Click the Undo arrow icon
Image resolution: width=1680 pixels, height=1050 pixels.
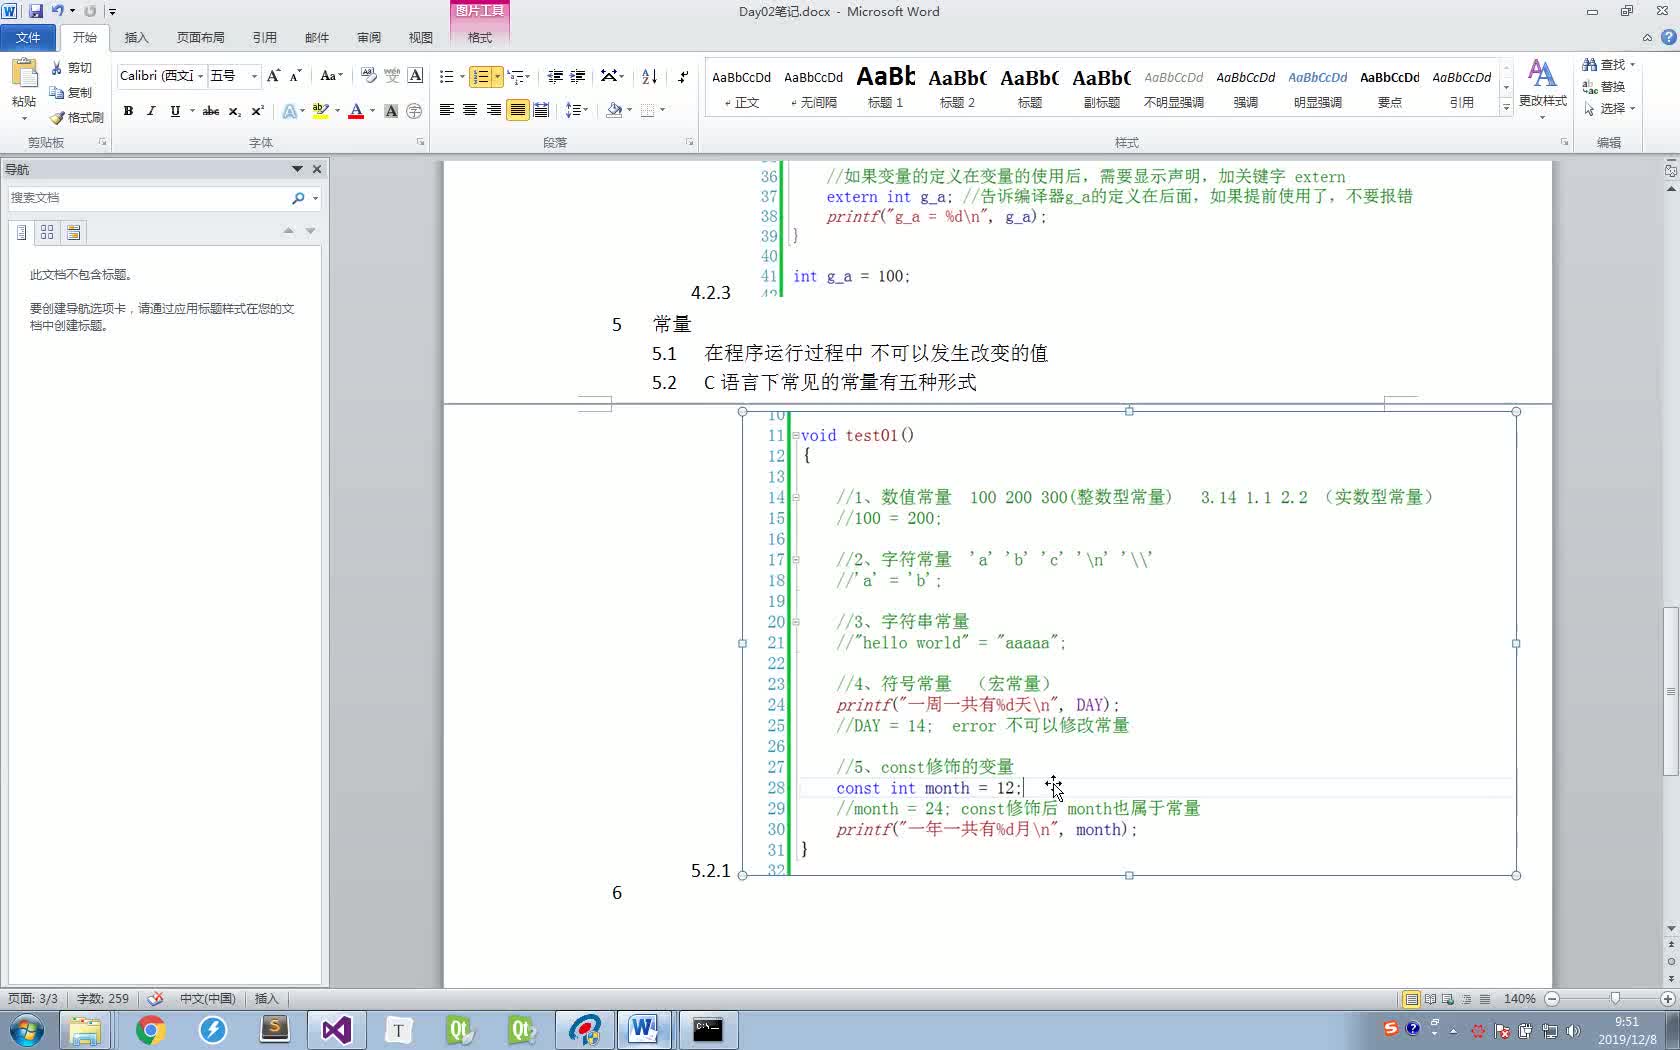click(58, 11)
